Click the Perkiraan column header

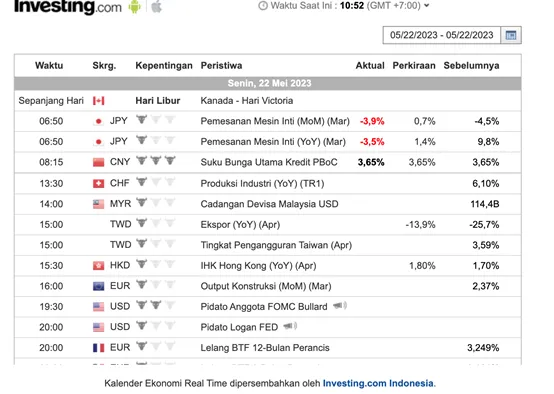click(414, 66)
